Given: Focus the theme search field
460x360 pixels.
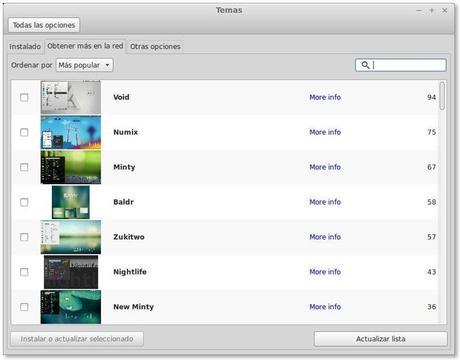Looking at the screenshot, I should (401, 65).
